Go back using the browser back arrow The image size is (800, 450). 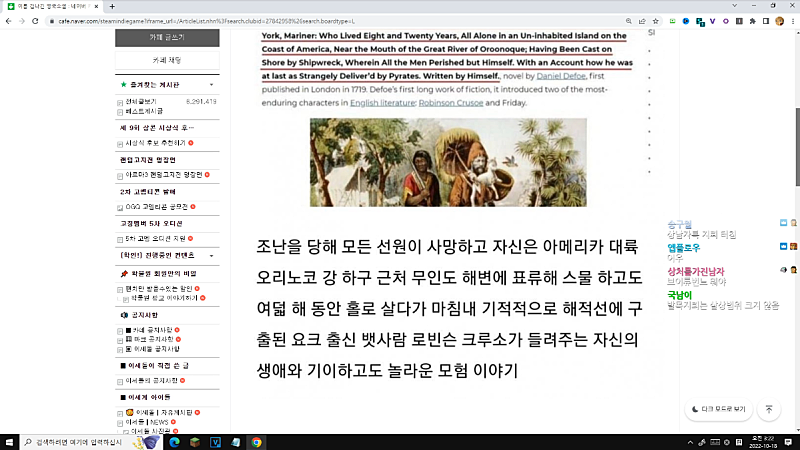(8, 19)
